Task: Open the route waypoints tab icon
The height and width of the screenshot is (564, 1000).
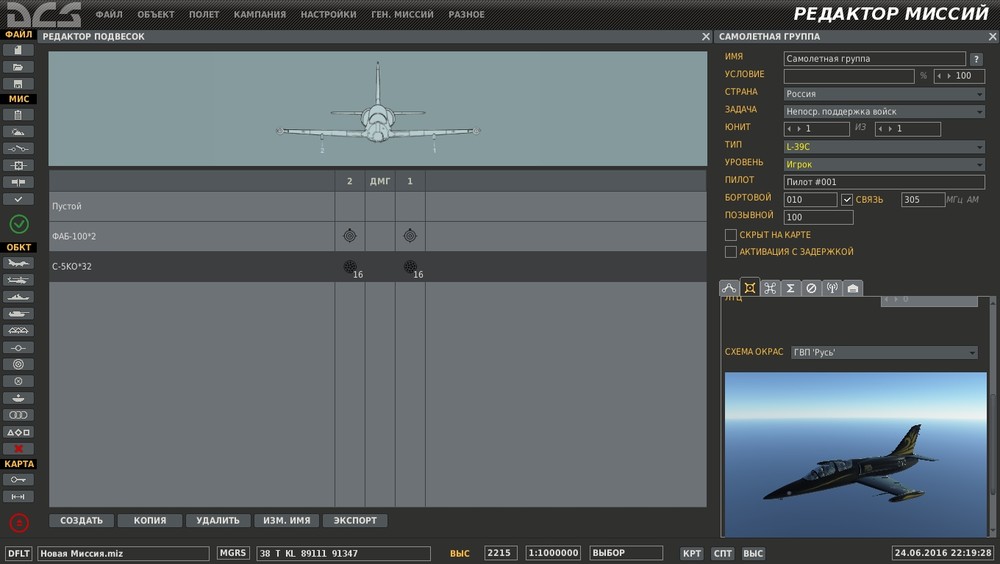Action: coord(729,288)
